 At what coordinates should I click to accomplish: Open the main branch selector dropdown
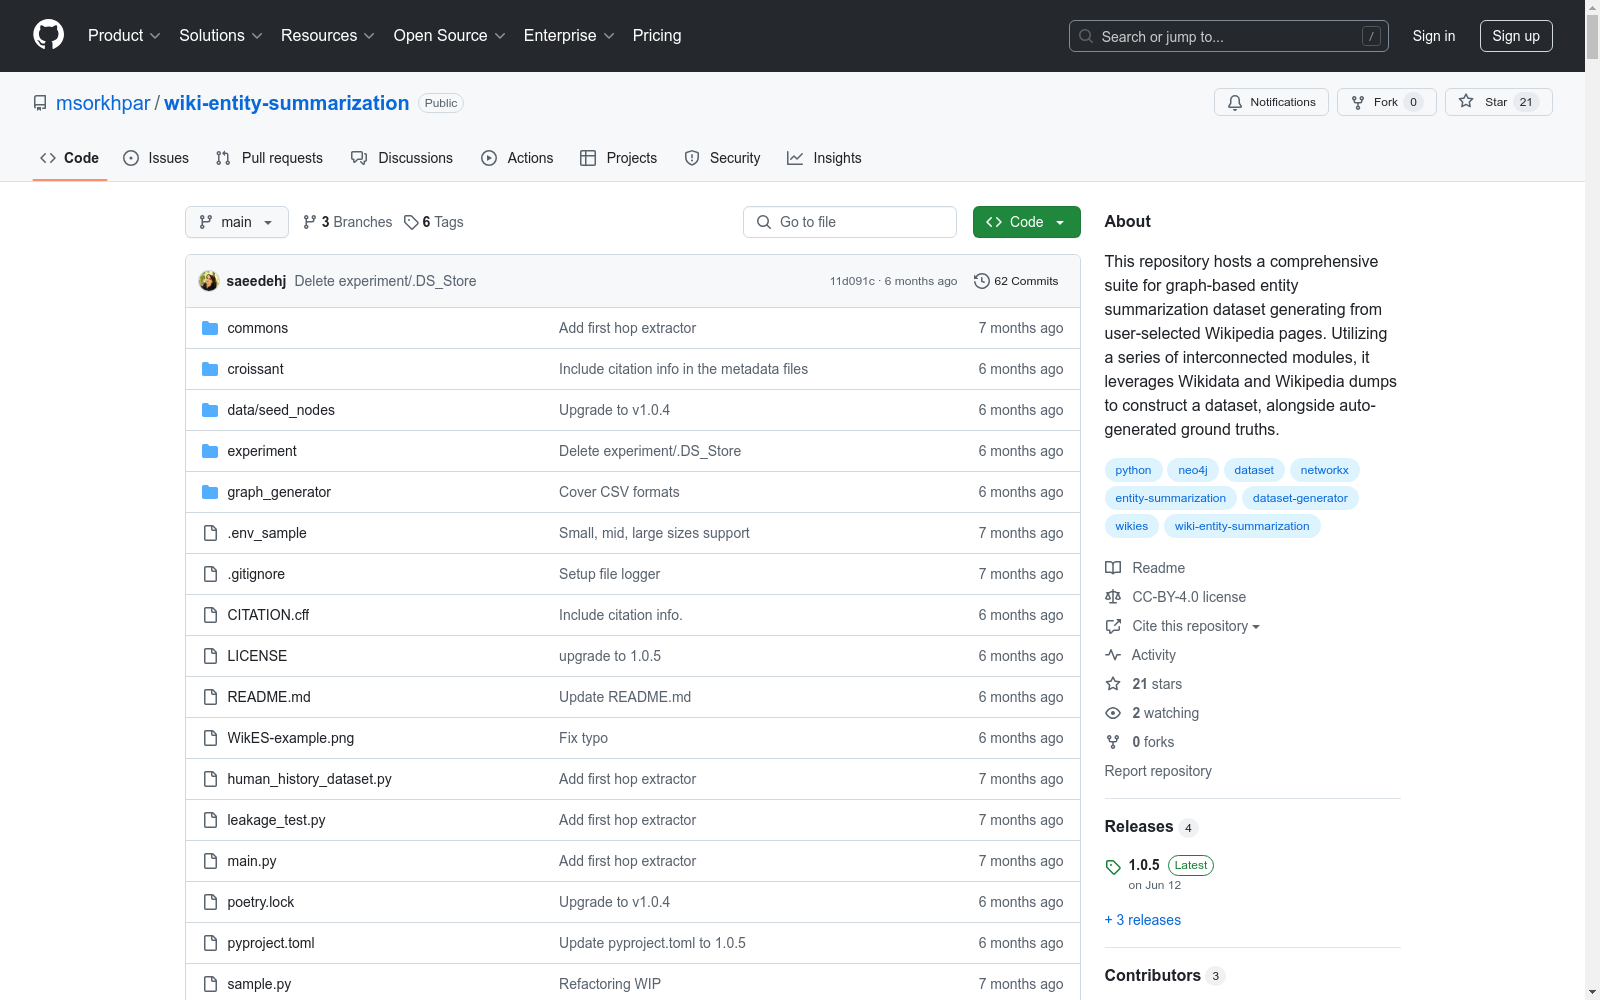point(237,222)
